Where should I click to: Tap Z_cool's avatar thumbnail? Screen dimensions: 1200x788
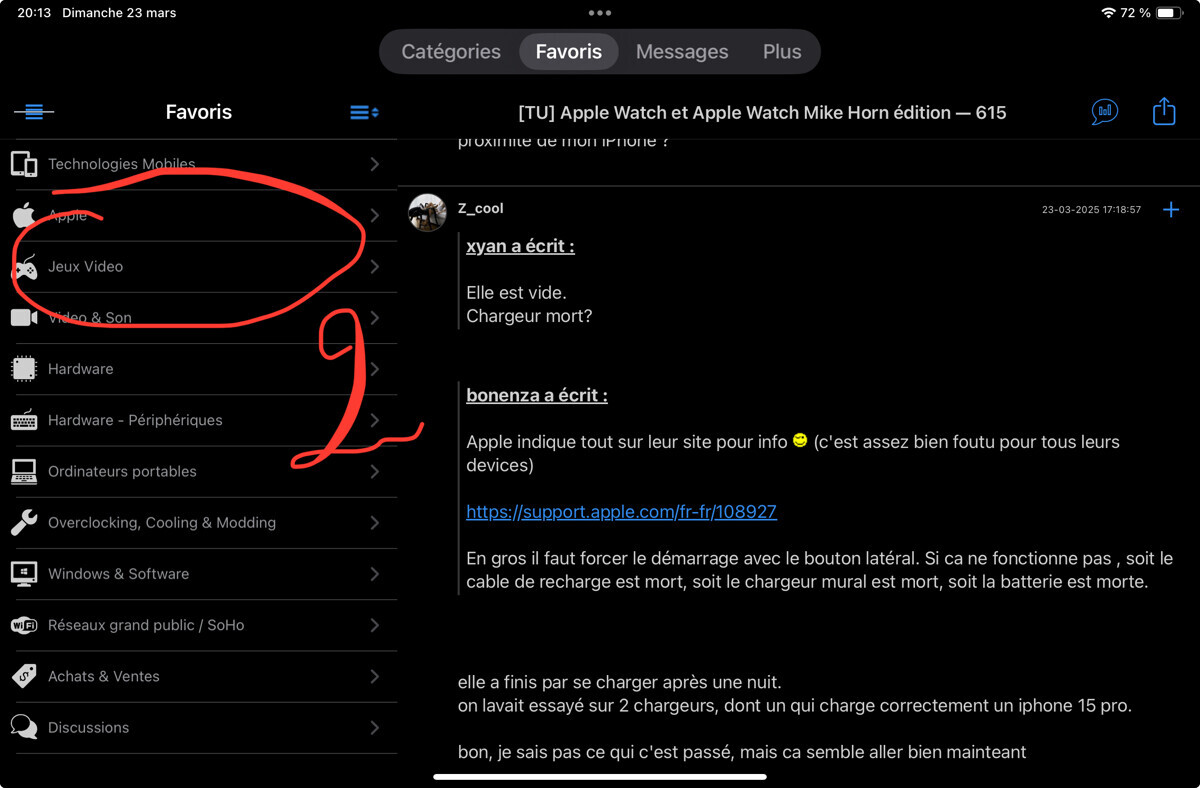pyautogui.click(x=427, y=212)
